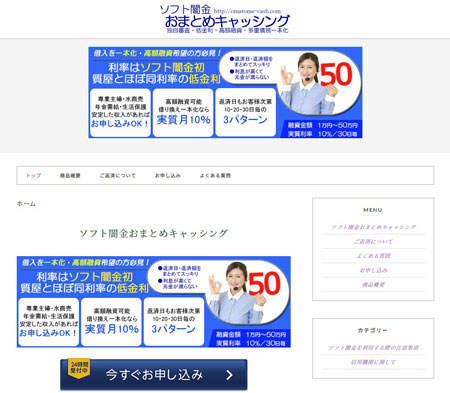Select 商品概要 in the sidebar MENU
Viewport: 450px width, 393px height.
373,285
